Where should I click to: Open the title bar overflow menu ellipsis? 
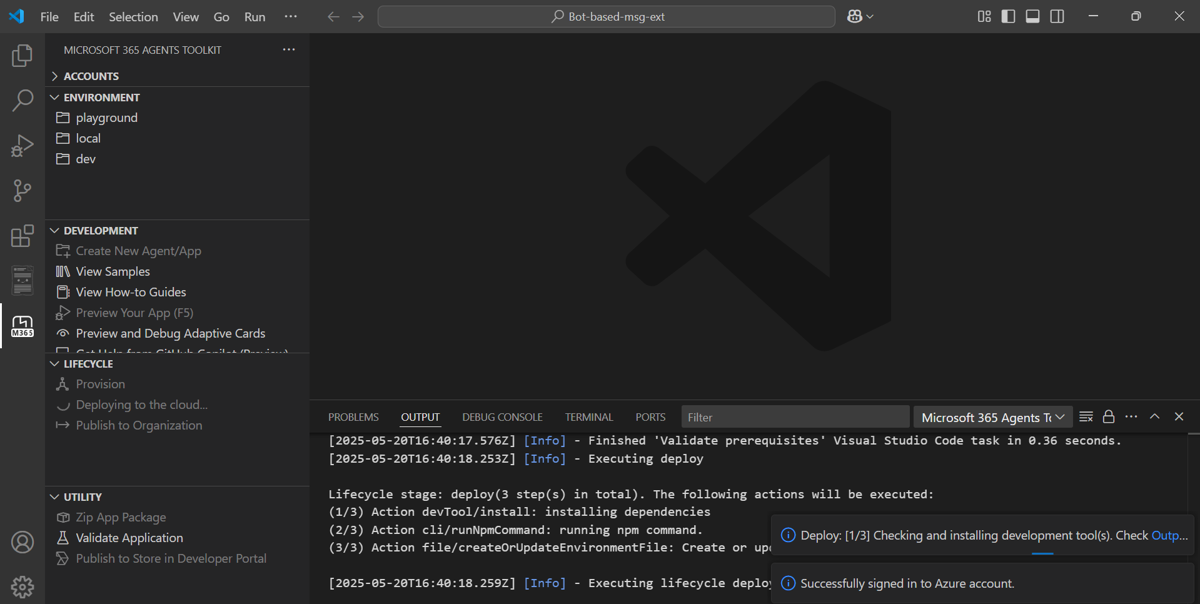pyautogui.click(x=291, y=17)
